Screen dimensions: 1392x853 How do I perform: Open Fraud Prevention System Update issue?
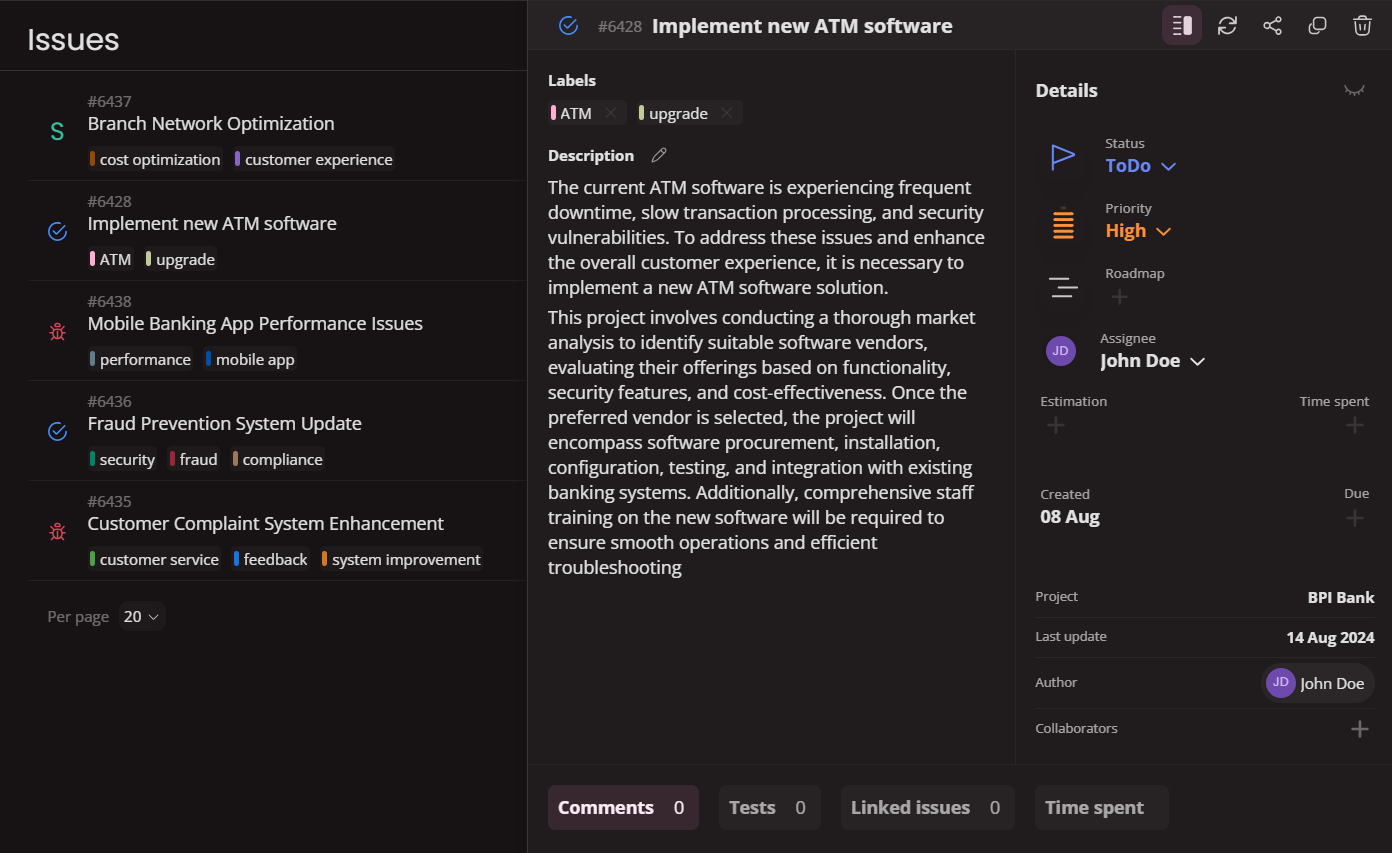tap(225, 424)
